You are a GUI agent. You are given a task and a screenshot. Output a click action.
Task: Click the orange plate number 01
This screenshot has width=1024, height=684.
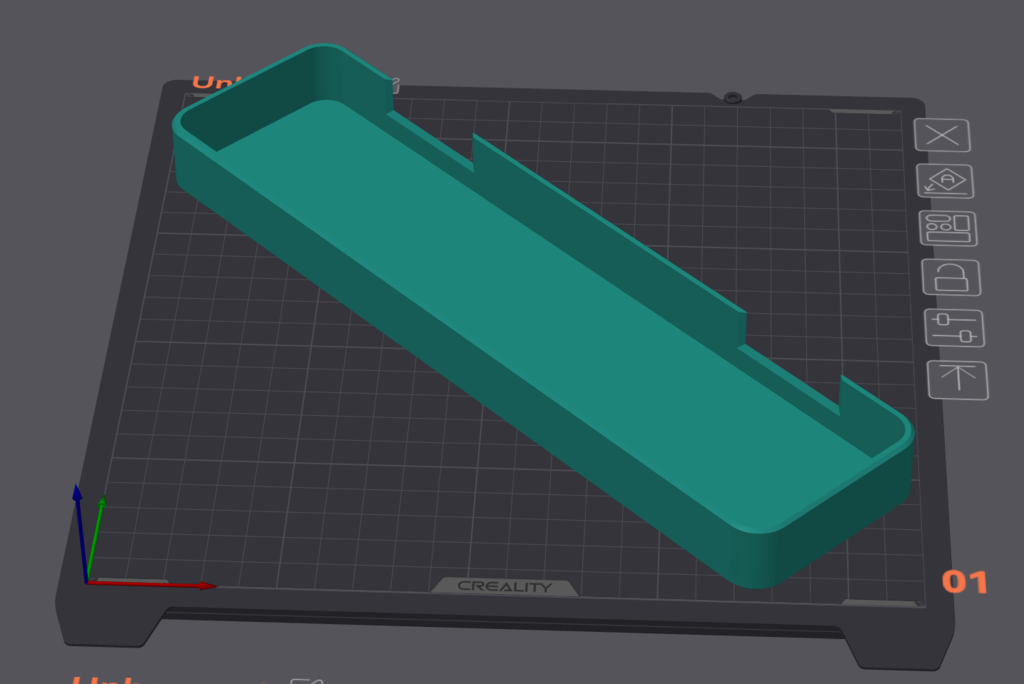(x=964, y=582)
